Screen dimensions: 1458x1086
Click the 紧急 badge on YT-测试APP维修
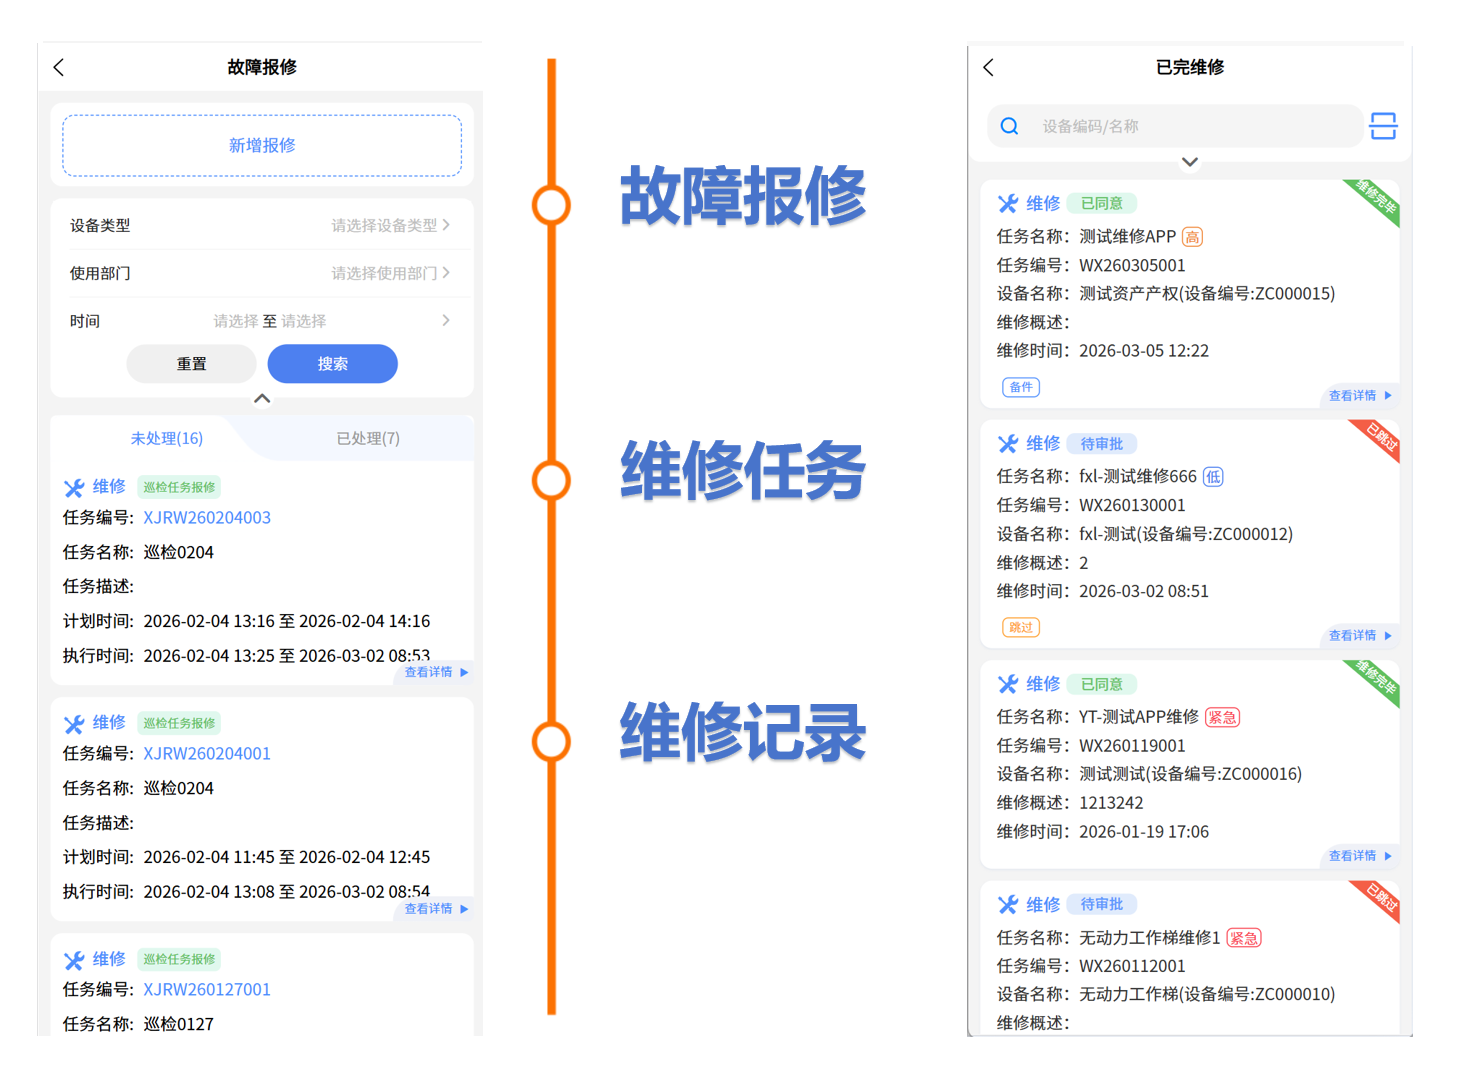(x=1222, y=717)
